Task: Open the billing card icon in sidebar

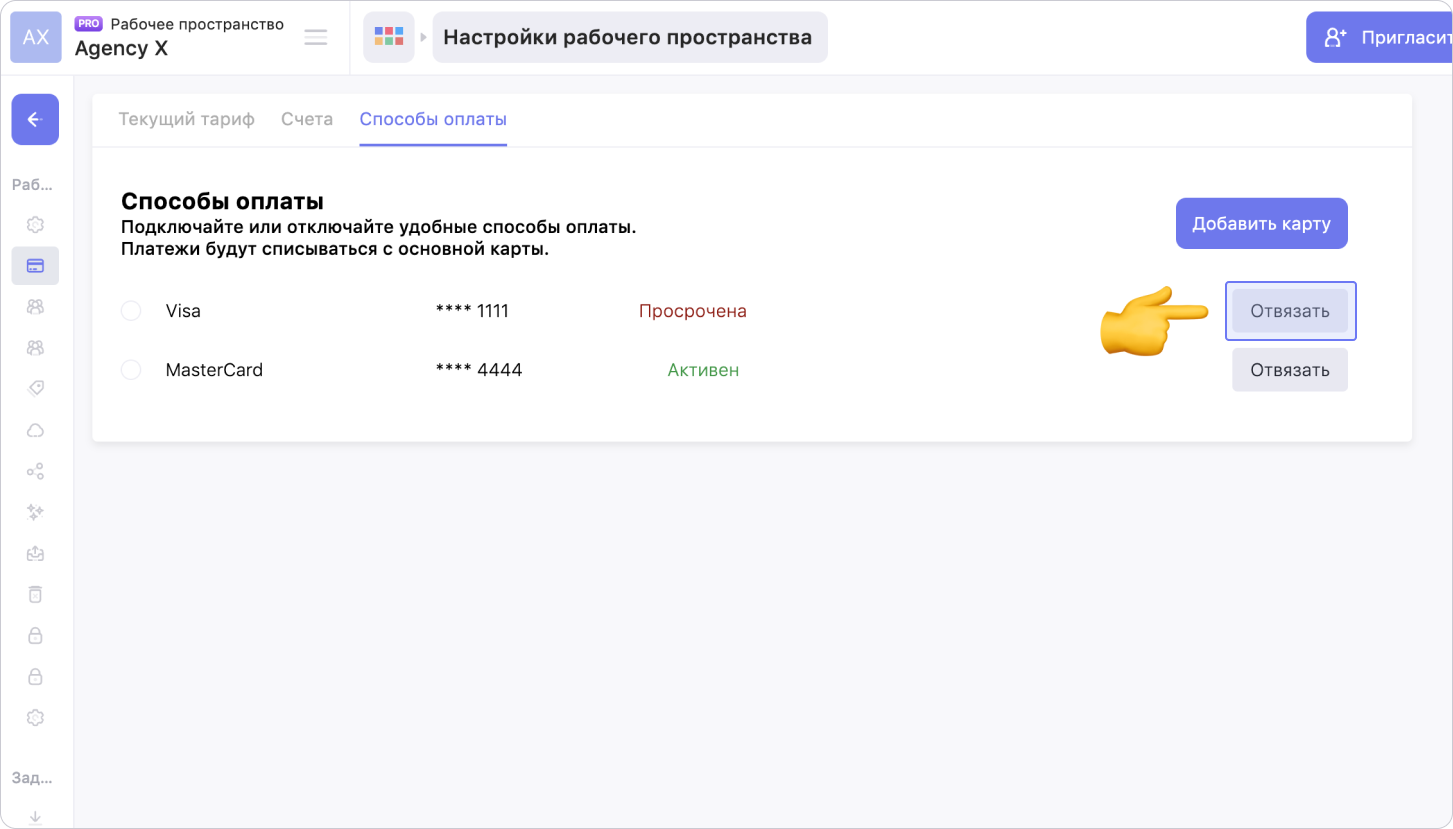Action: pos(35,266)
